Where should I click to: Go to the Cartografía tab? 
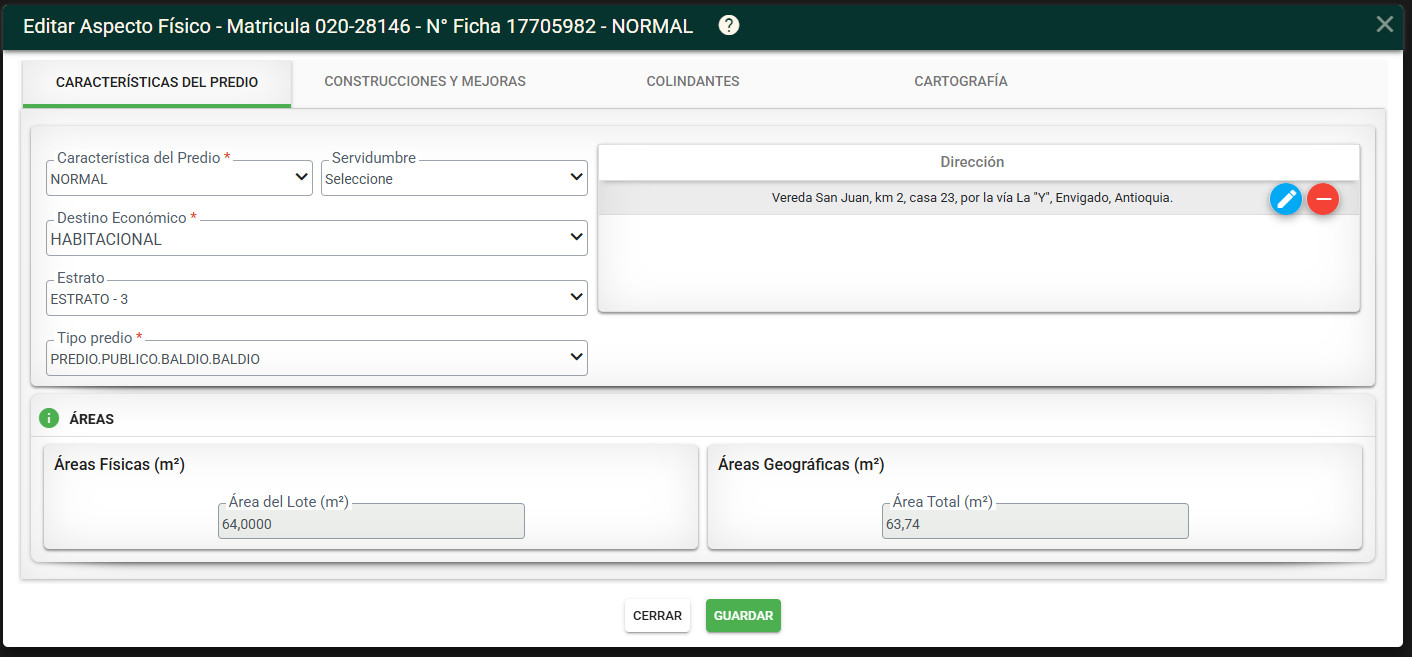[x=961, y=81]
